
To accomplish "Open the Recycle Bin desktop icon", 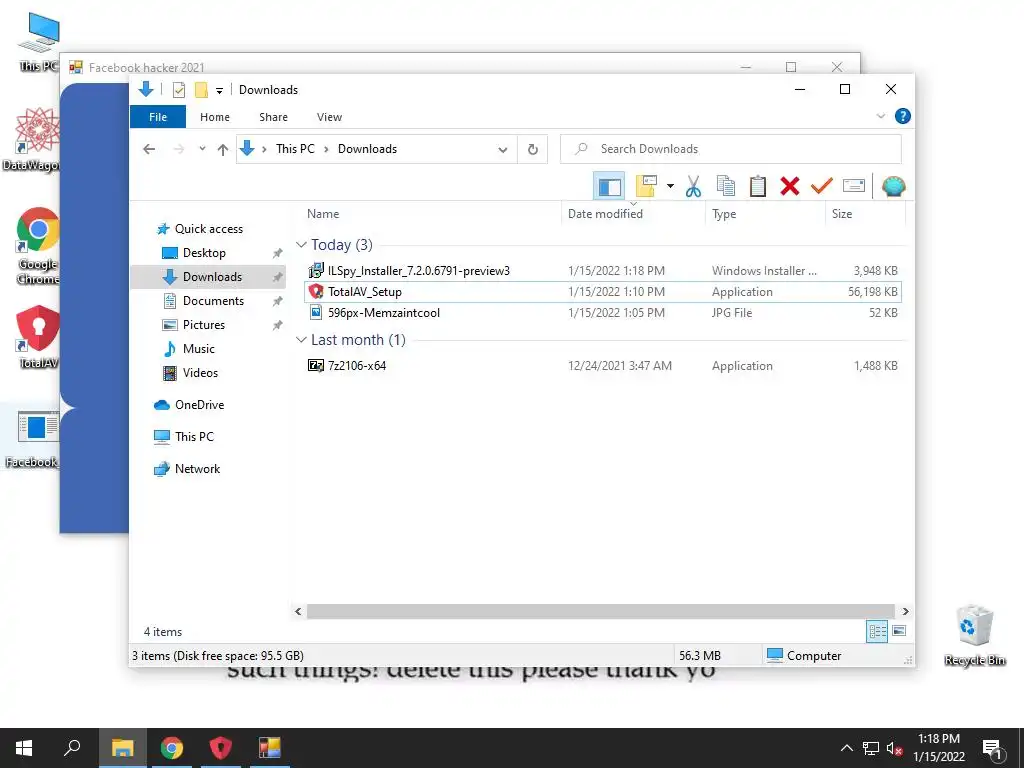I will [974, 635].
